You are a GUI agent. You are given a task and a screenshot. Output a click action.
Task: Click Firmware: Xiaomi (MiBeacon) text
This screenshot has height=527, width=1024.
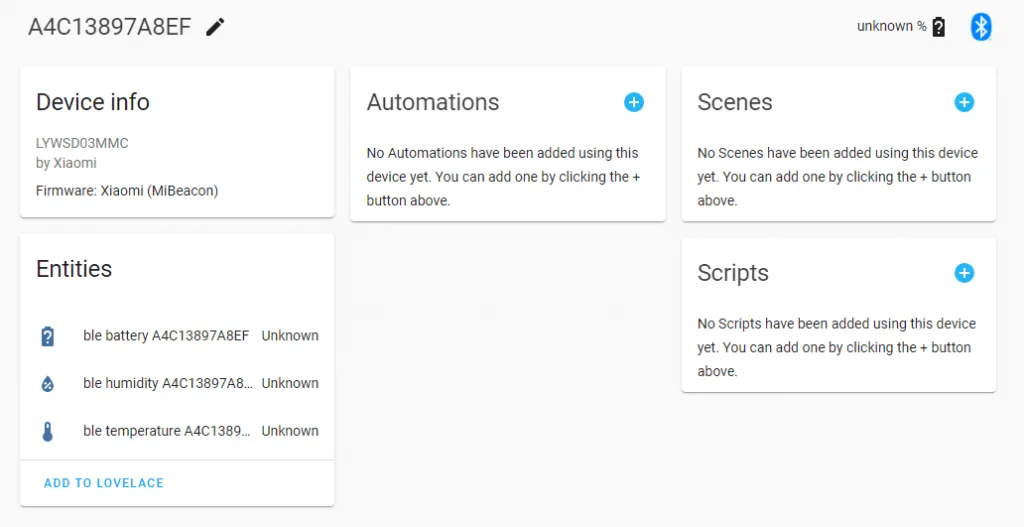point(127,191)
